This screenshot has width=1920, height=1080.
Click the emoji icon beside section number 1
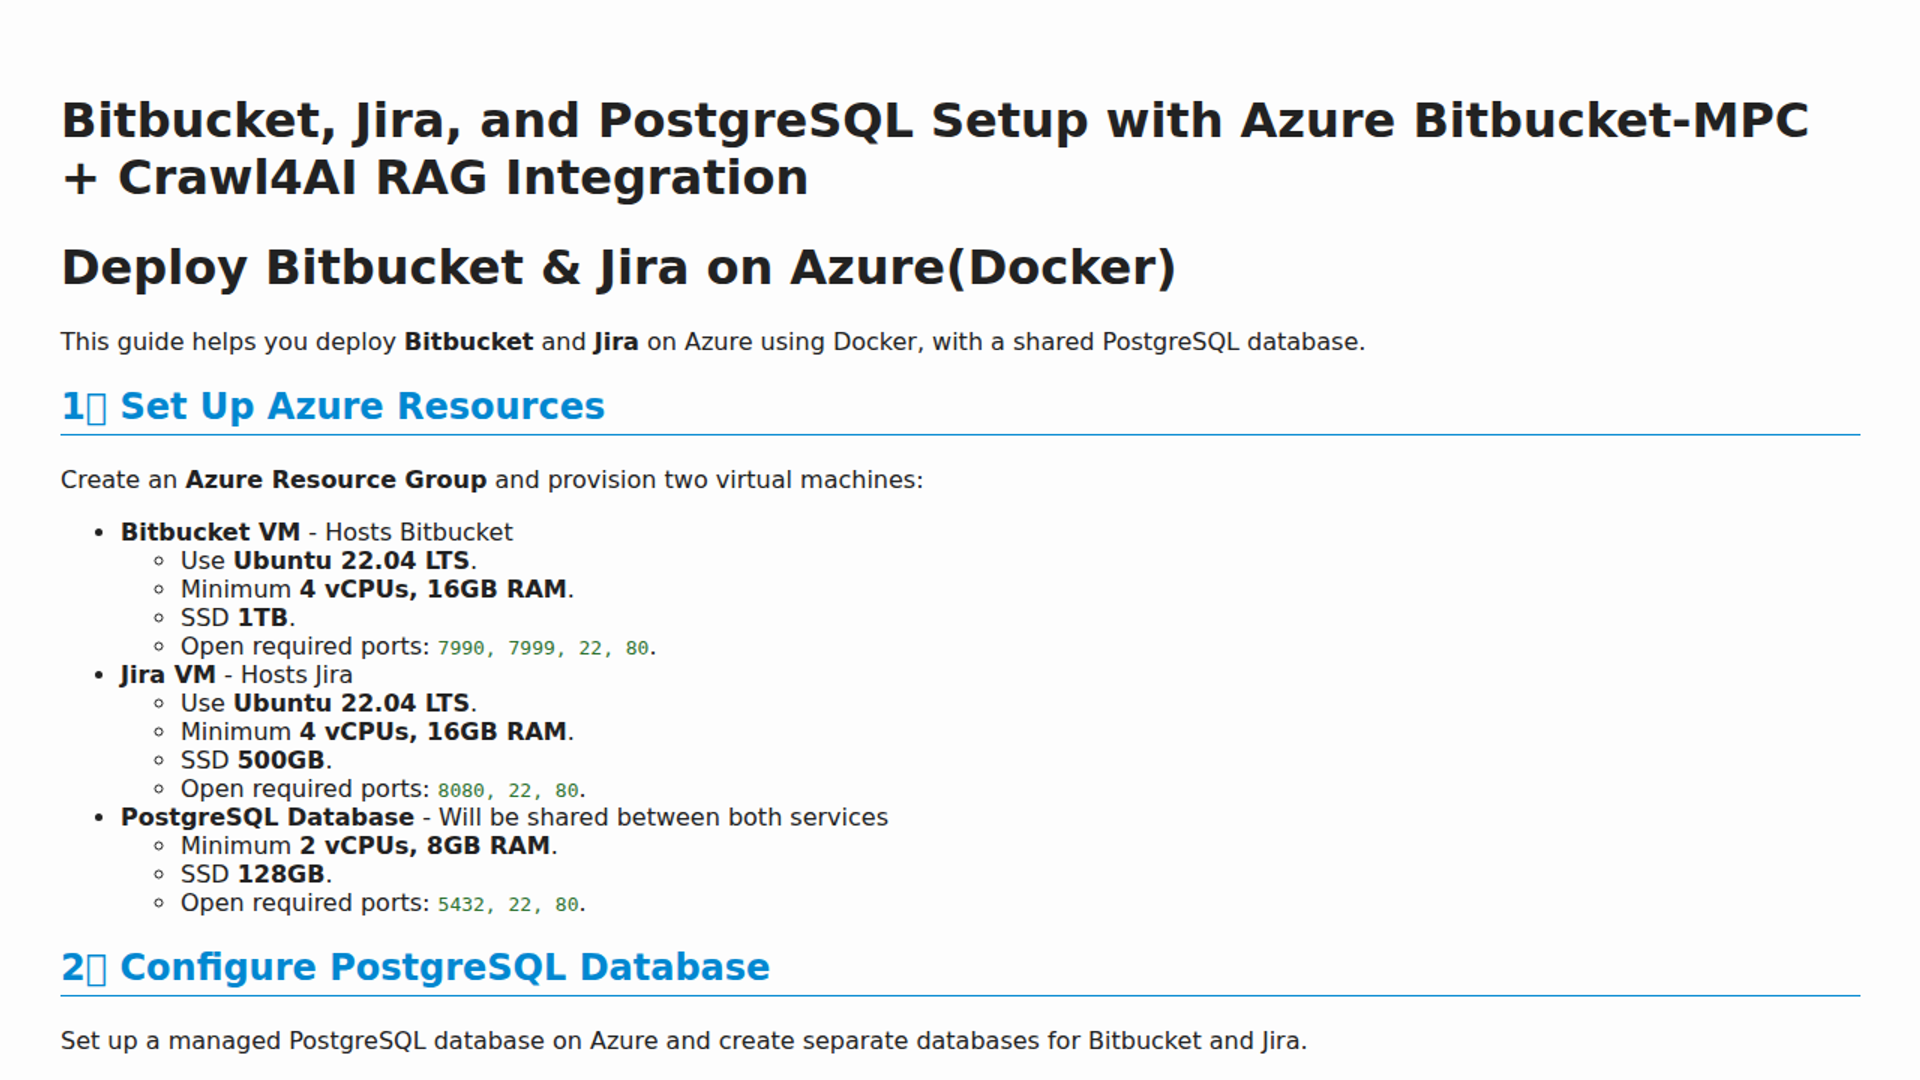(x=96, y=408)
